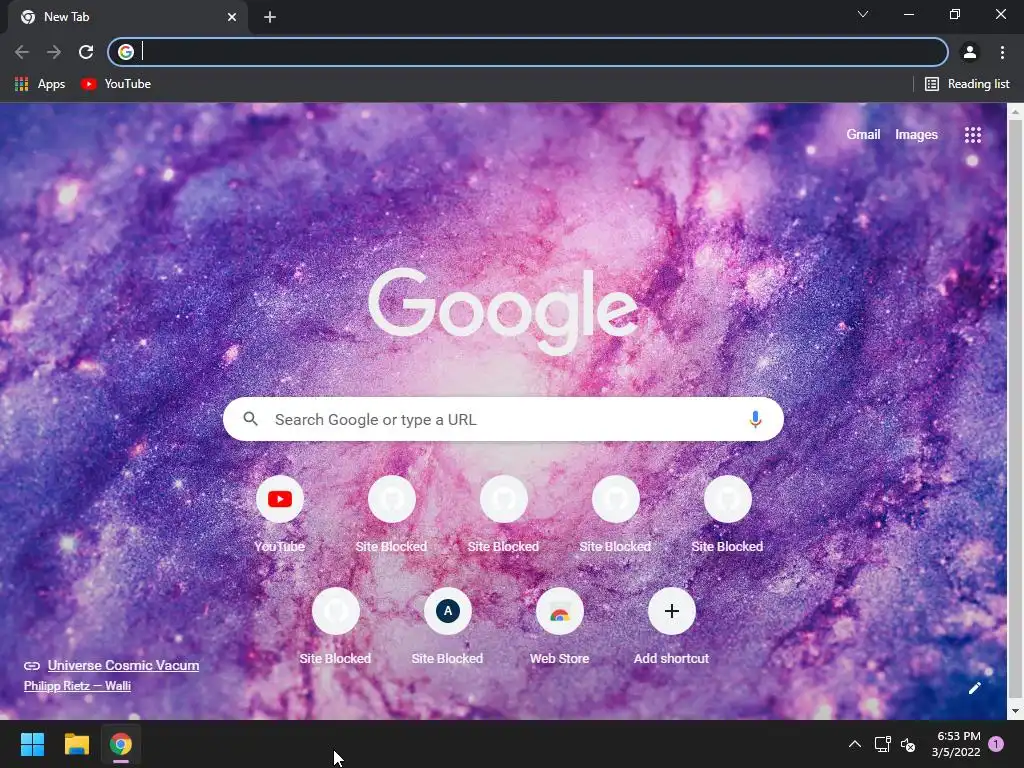The height and width of the screenshot is (768, 1024).
Task: Click the magnifier icon in the search box
Action: pyautogui.click(x=251, y=419)
